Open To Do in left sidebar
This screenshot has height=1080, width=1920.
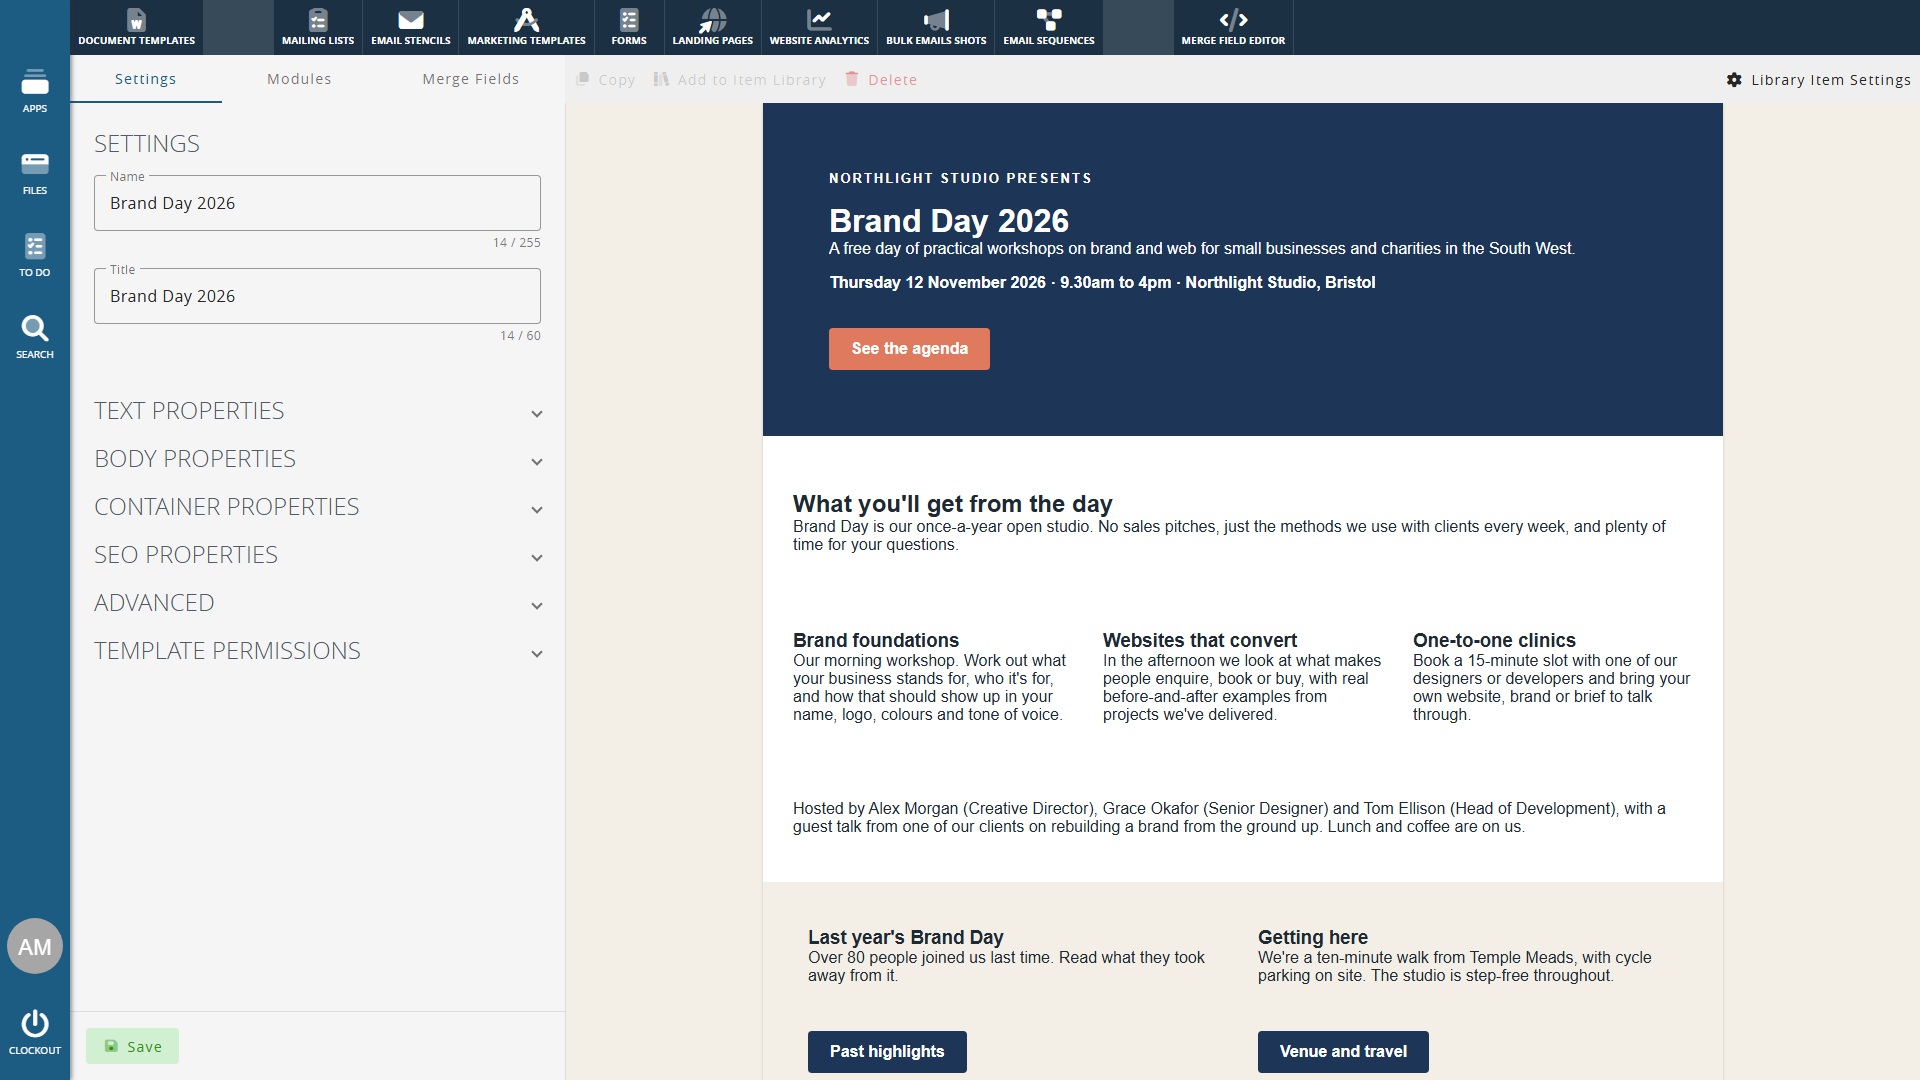(35, 254)
